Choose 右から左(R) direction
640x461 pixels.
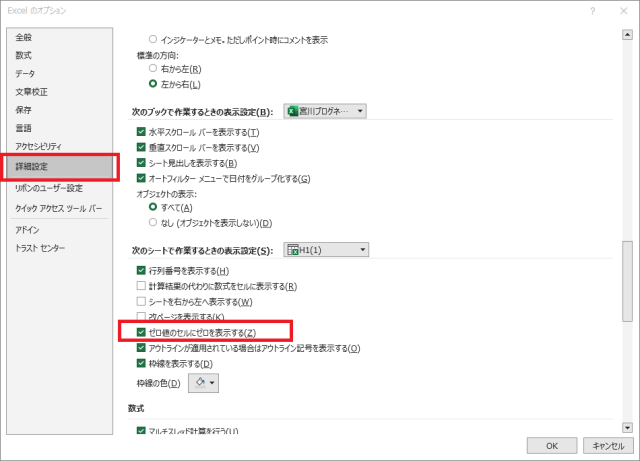pyautogui.click(x=153, y=68)
